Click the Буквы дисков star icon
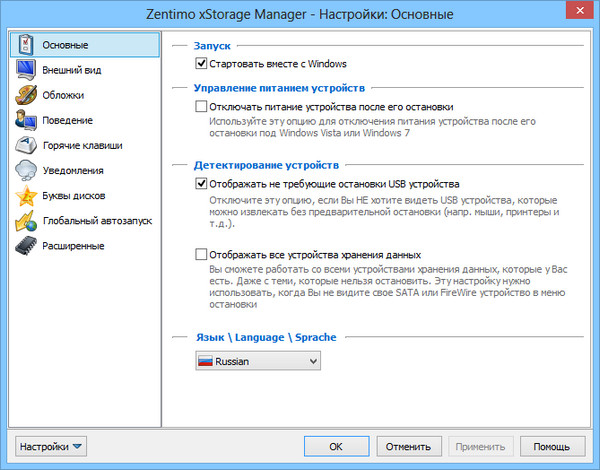Viewport: 600px width, 470px height. coord(26,196)
